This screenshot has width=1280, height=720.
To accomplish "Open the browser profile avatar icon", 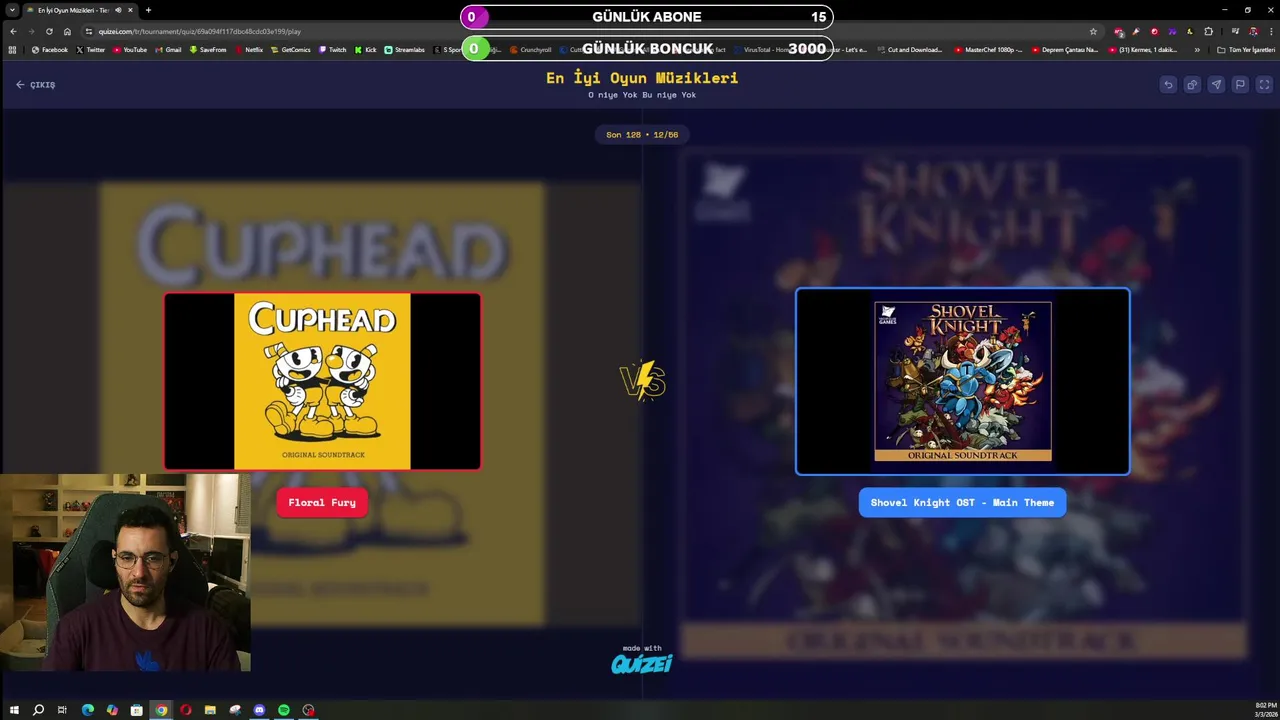I will pos(1253,31).
